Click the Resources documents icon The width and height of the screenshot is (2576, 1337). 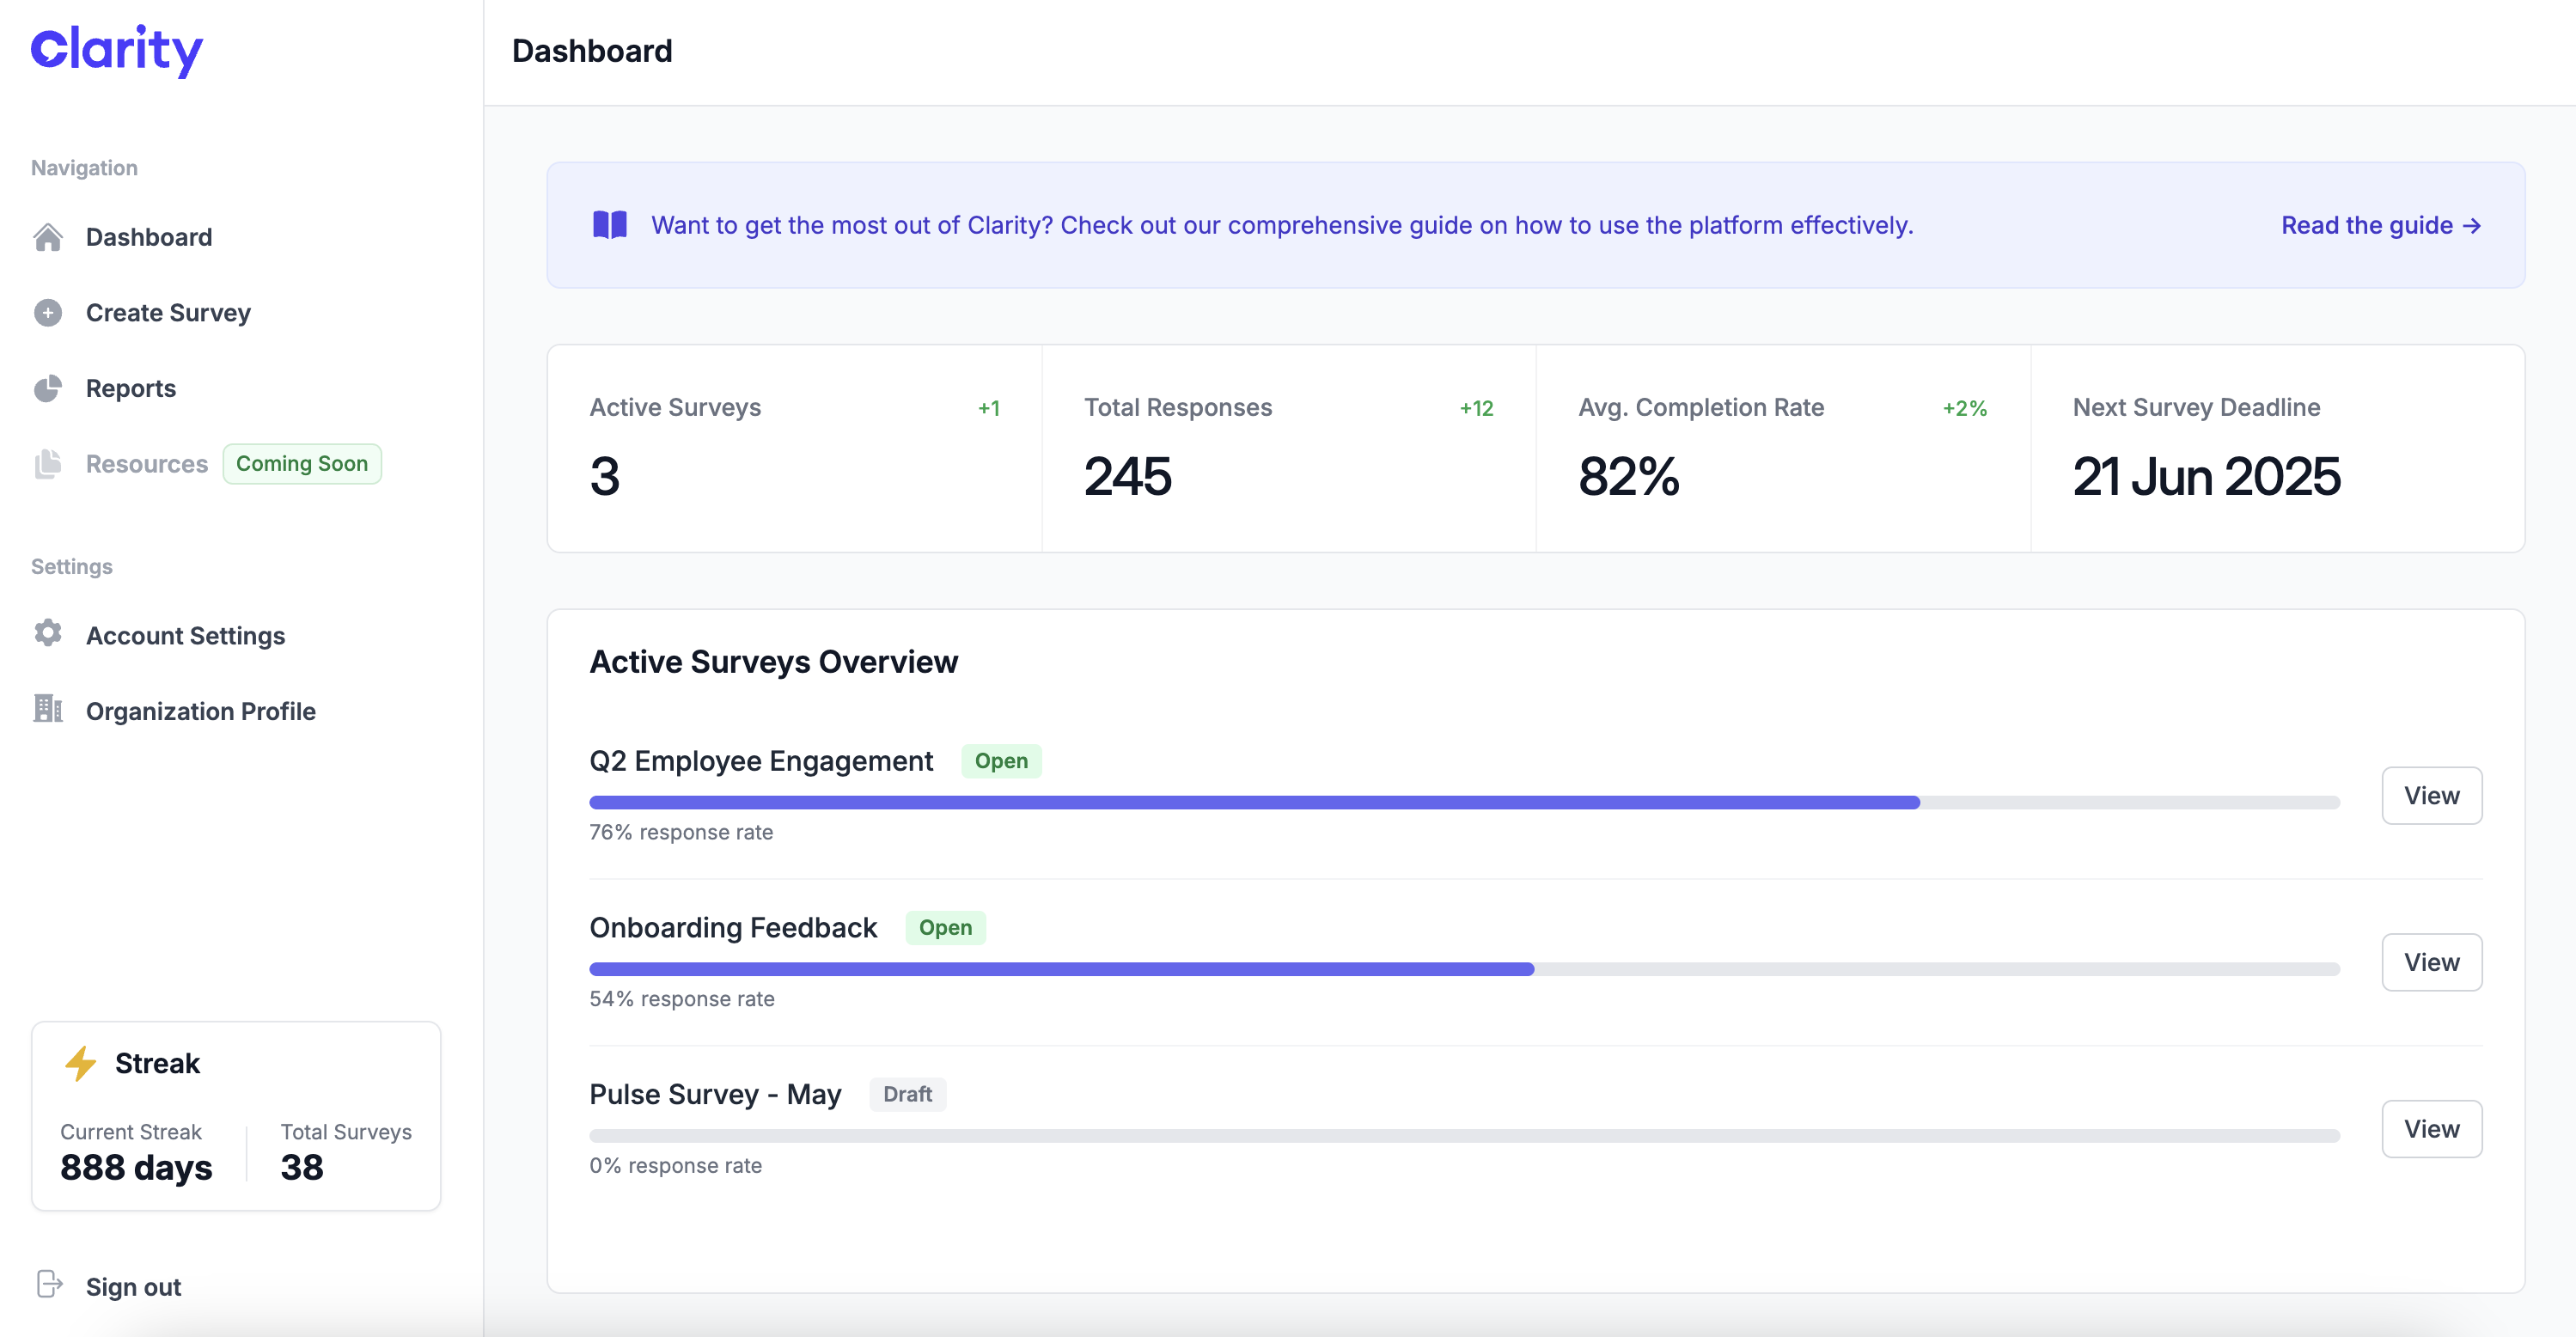tap(48, 464)
